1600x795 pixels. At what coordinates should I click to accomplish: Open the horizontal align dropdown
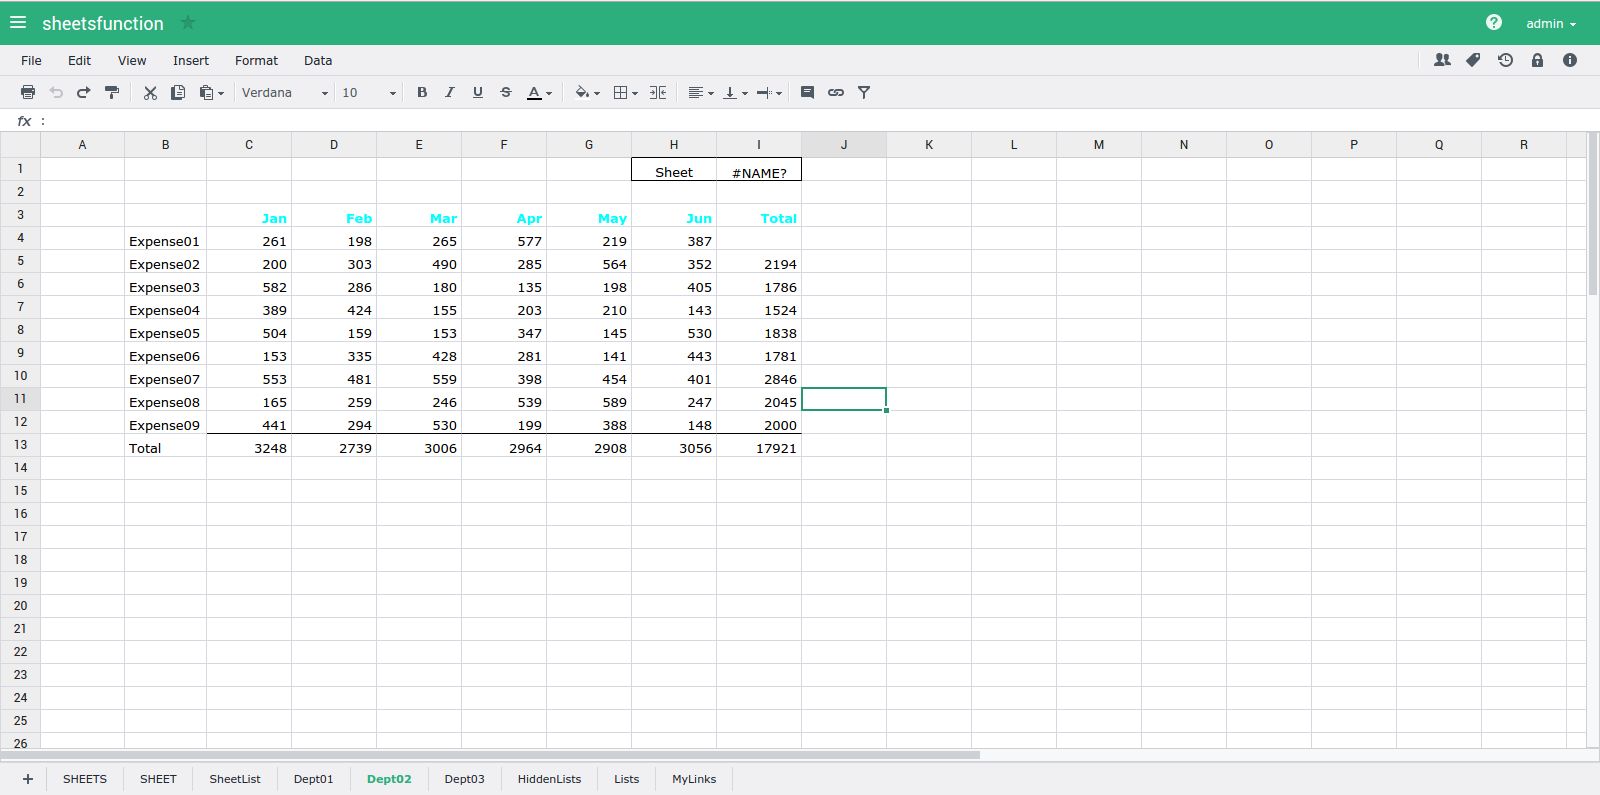click(701, 92)
